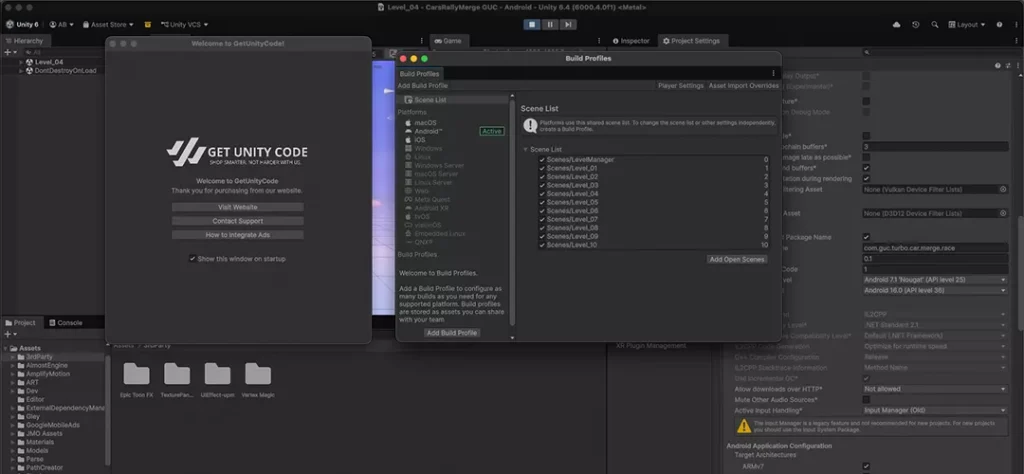Toggle 'Show this window on startup' checkbox
The width and height of the screenshot is (1024, 474).
pos(192,259)
